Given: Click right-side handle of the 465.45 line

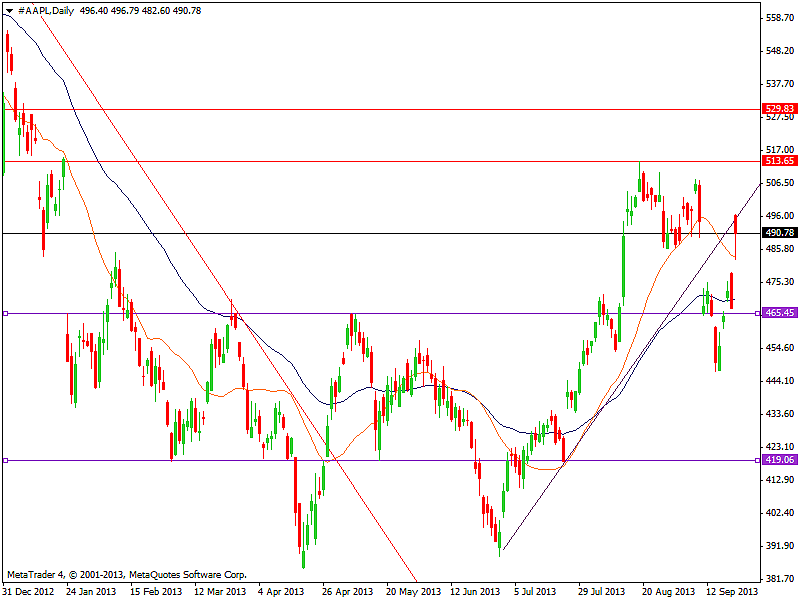Looking at the screenshot, I should pyautogui.click(x=757, y=313).
